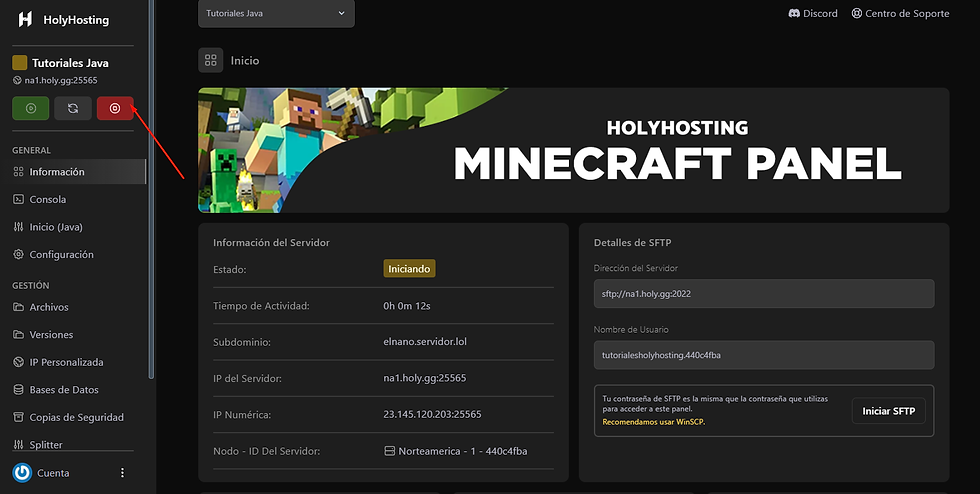Select Información in the sidebar
This screenshot has width=980, height=494.
[x=73, y=171]
